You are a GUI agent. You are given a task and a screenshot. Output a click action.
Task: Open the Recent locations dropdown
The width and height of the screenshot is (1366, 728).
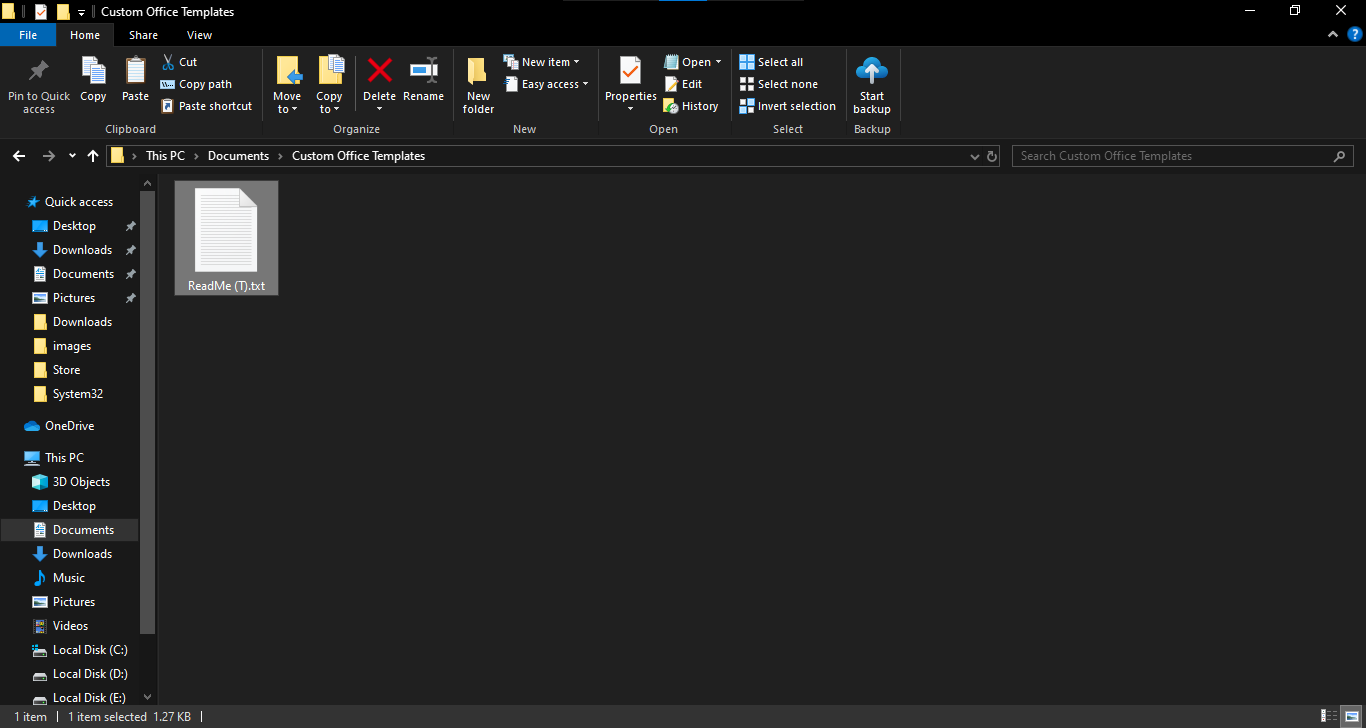tap(72, 156)
